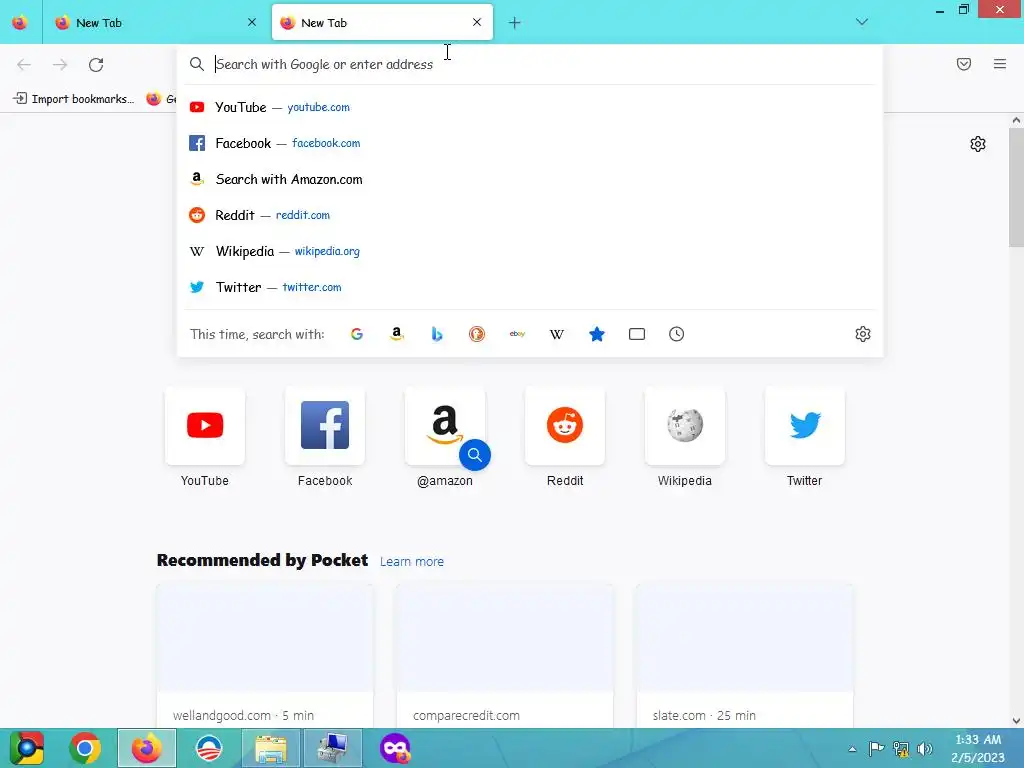Close the first New Tab
The image size is (1024, 768).
pyautogui.click(x=252, y=22)
